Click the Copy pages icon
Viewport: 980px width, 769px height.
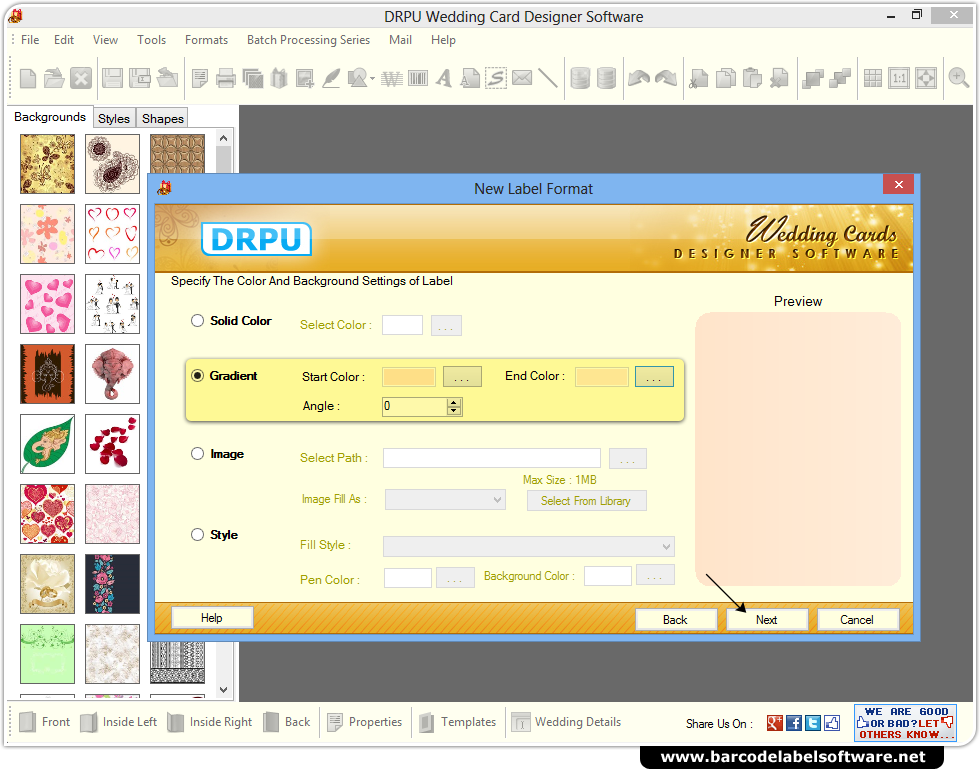[x=726, y=79]
